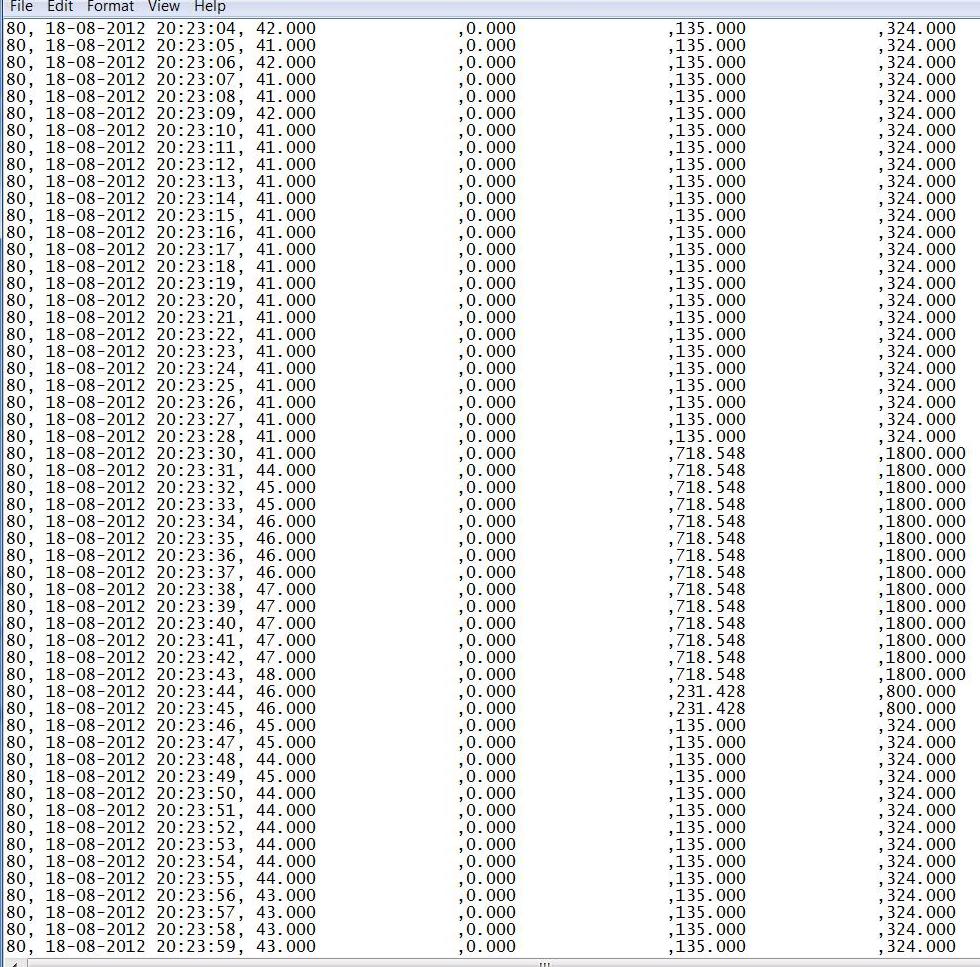Click 43.000 in the 20:23:56 row
This screenshot has width=980, height=967.
[286, 896]
